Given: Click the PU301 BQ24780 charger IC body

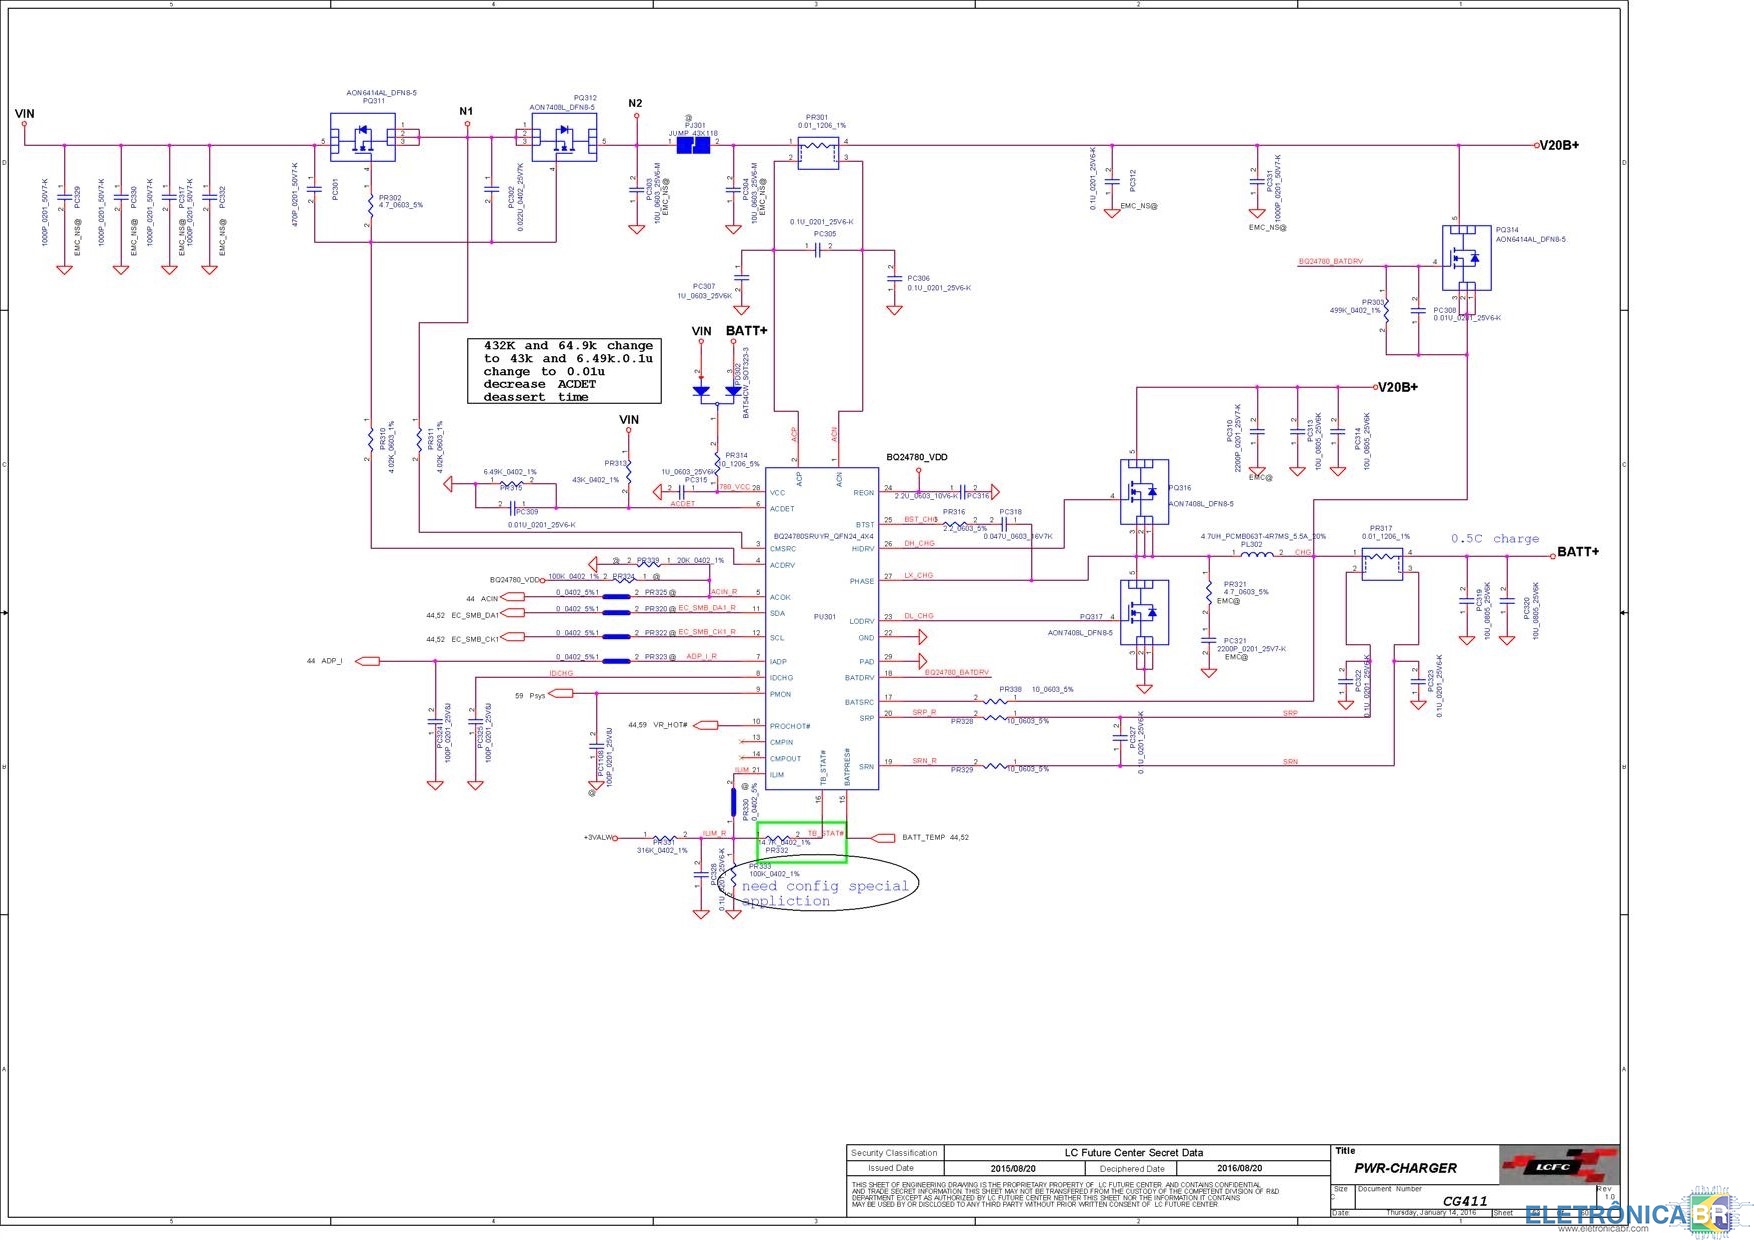Looking at the screenshot, I should tap(822, 628).
